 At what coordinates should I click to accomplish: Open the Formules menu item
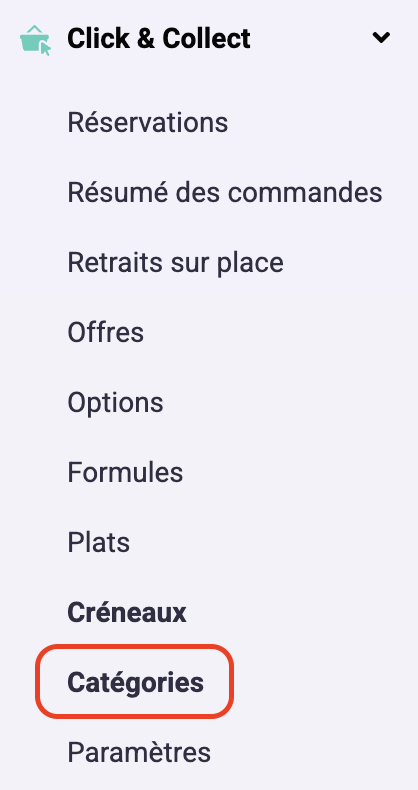tap(125, 473)
